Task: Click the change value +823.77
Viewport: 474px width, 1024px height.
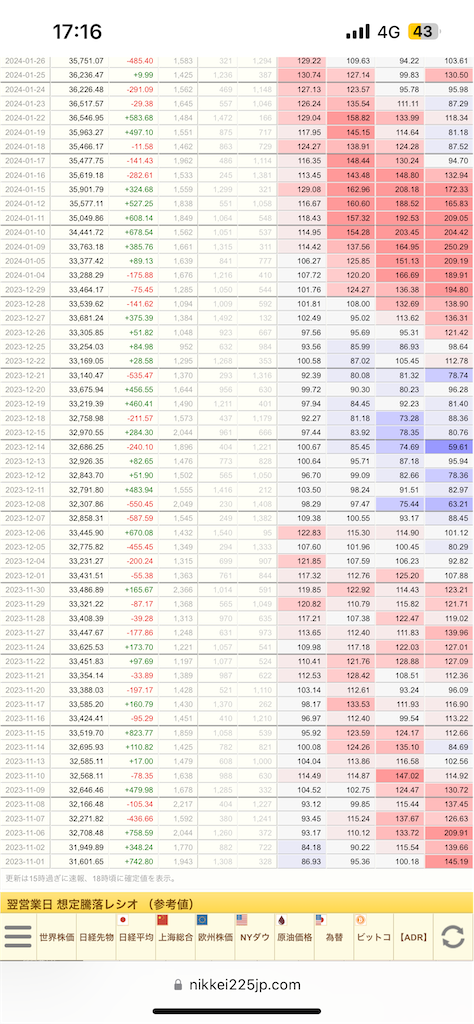Action: pos(139,732)
